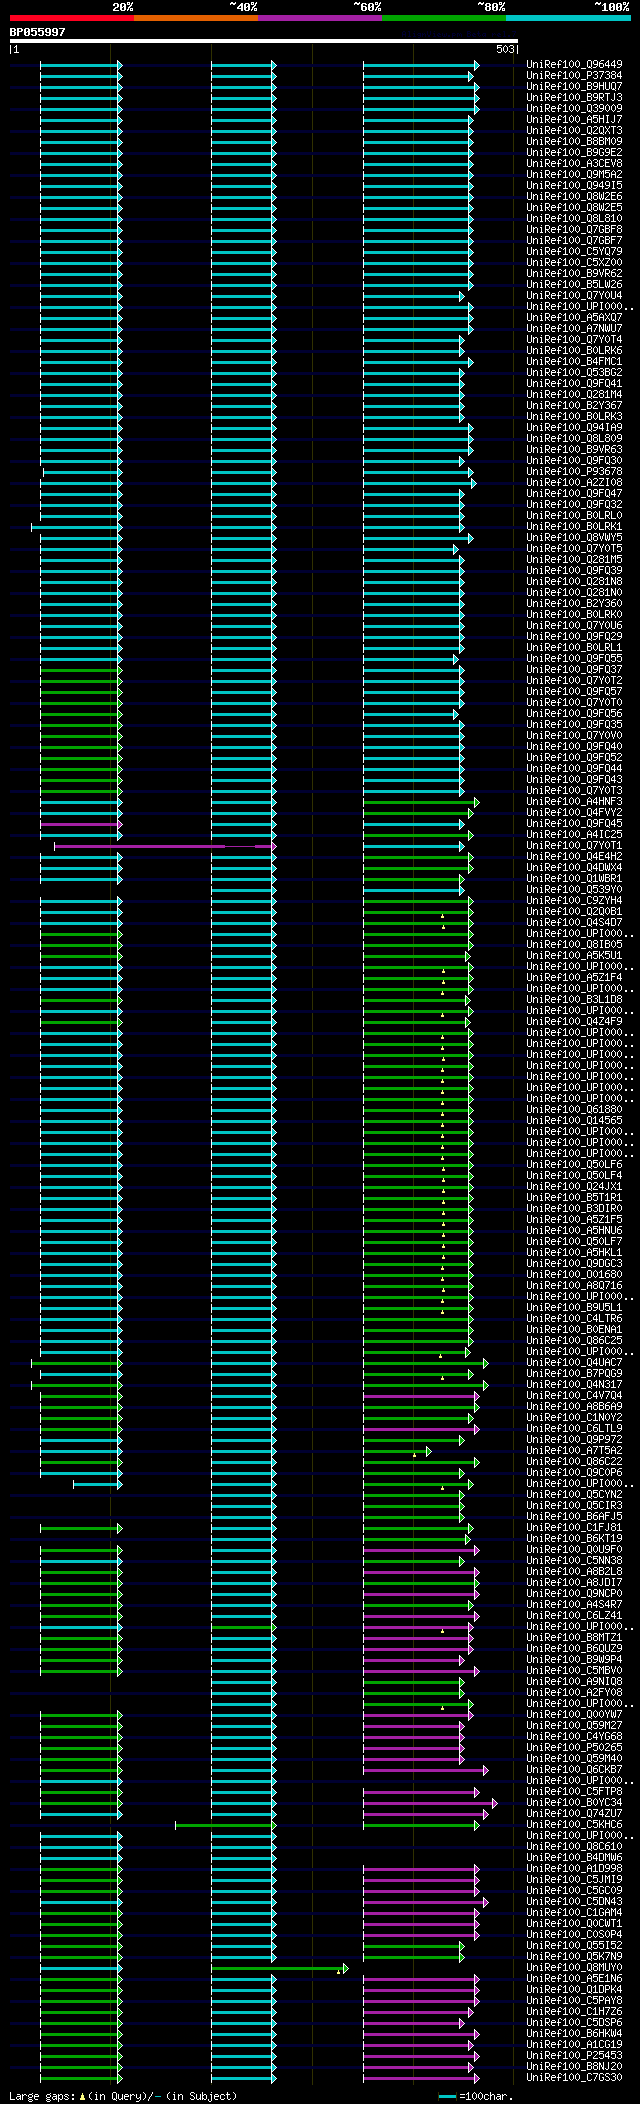Click the white query sequence ruler bar

(x=264, y=41)
